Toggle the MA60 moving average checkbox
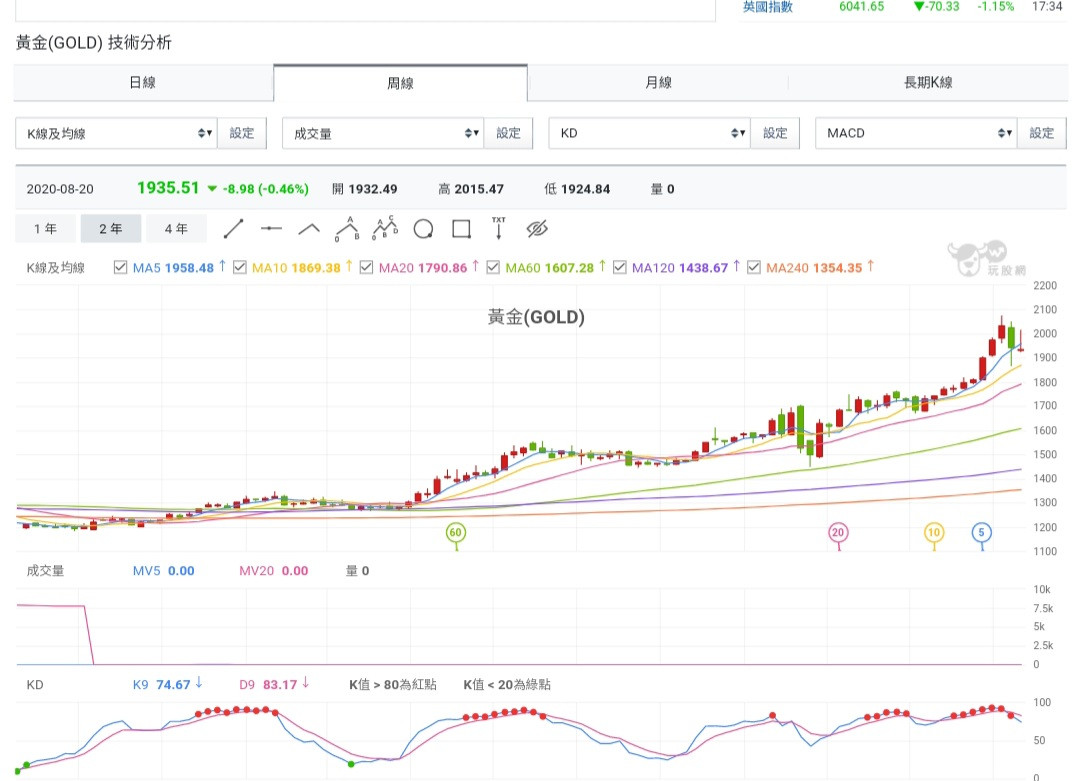This screenshot has width=1078, height=781. point(493,268)
